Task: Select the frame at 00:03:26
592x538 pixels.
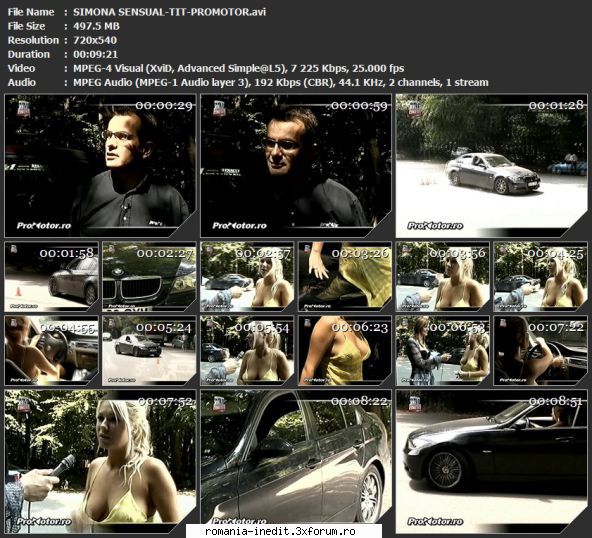Action: click(x=345, y=277)
